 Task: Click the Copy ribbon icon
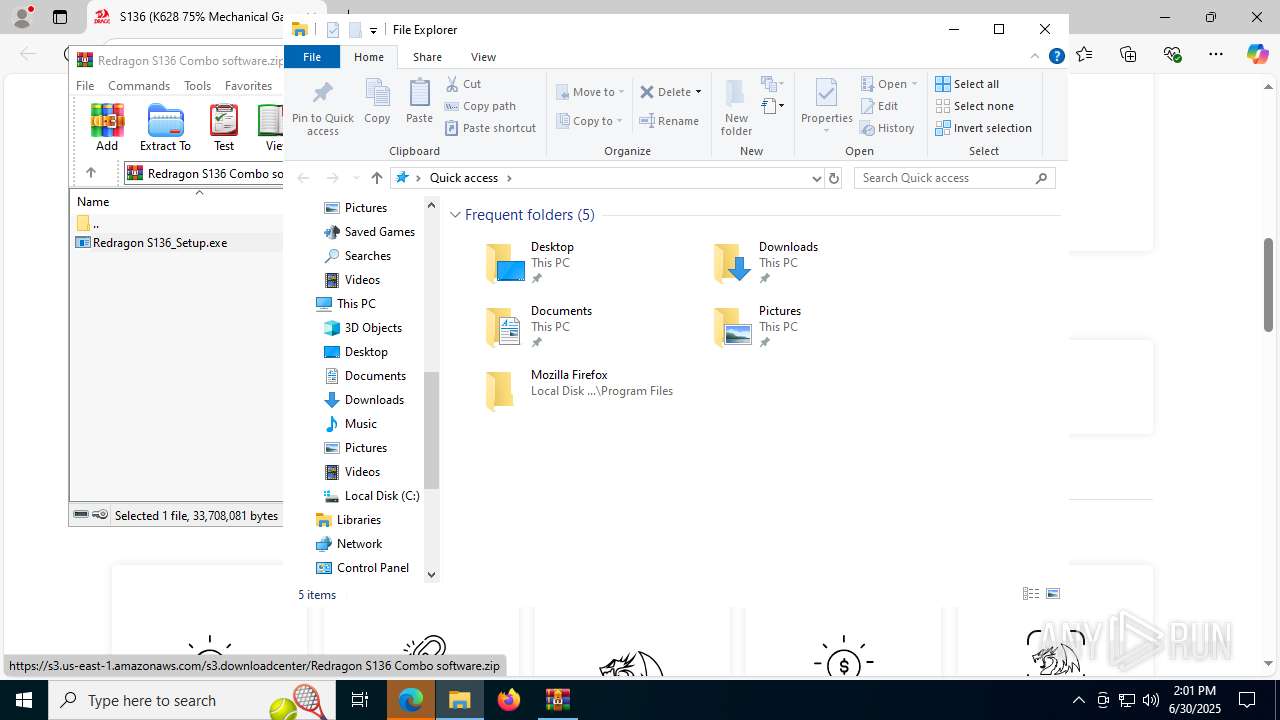tap(377, 102)
